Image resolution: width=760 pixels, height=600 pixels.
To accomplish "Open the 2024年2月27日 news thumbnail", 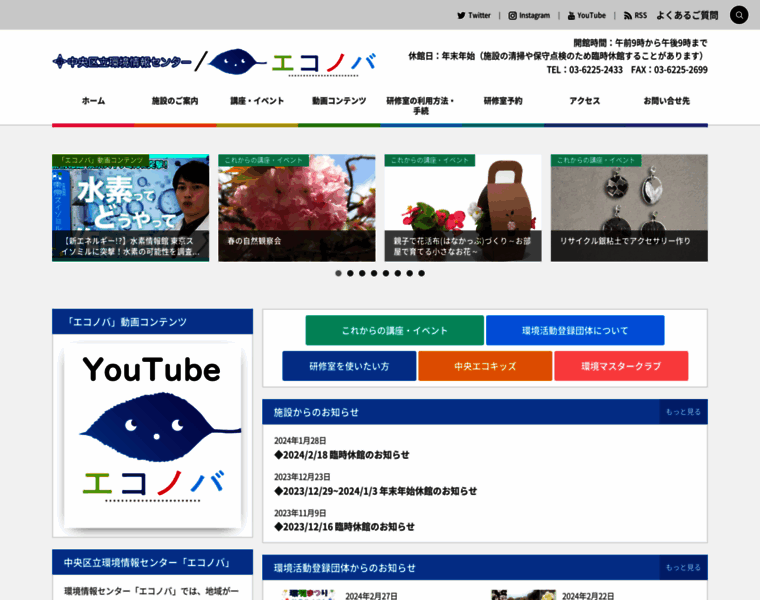I will 308,595.
